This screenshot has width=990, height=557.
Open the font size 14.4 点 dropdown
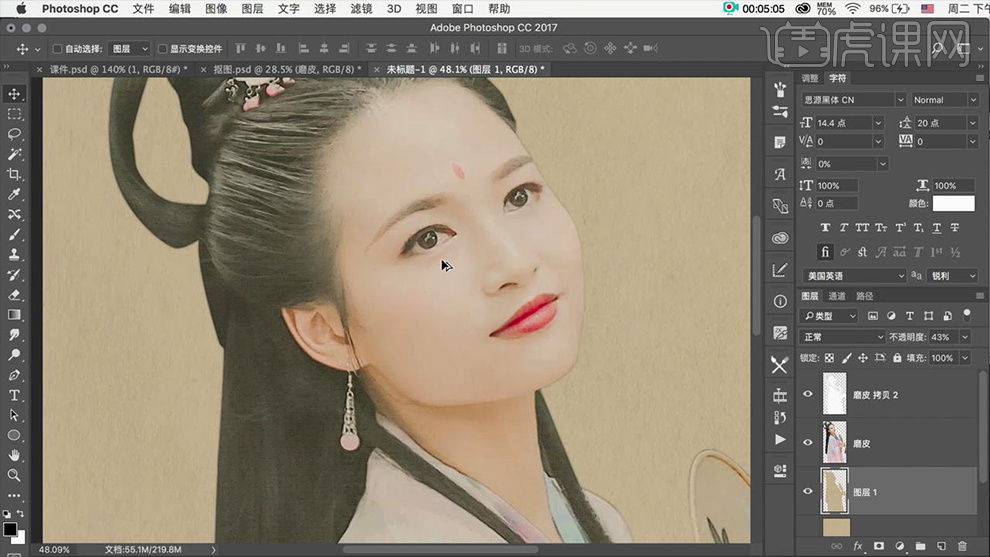[x=878, y=123]
